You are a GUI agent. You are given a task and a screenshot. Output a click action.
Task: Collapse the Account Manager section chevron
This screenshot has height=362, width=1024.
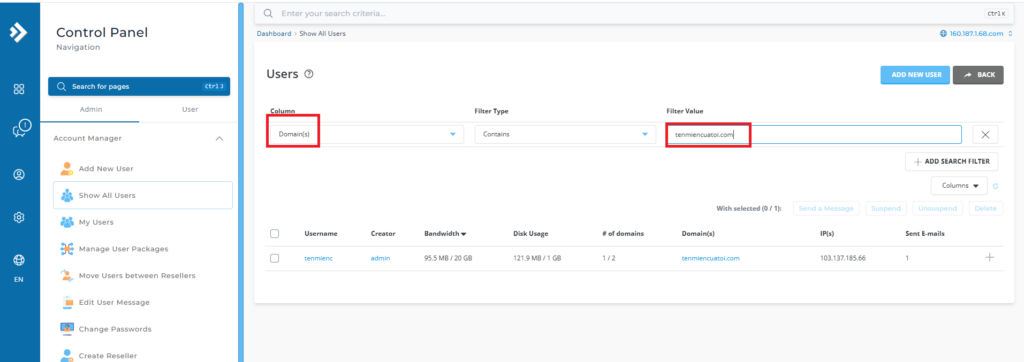tap(219, 139)
